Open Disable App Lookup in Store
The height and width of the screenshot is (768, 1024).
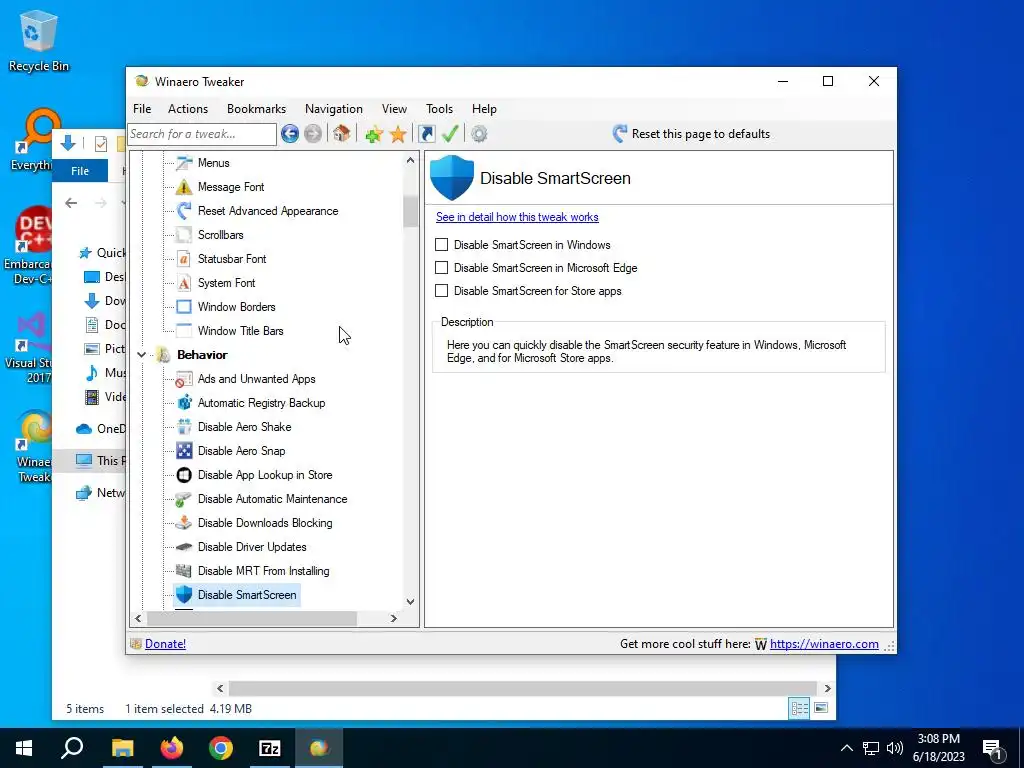click(265, 475)
